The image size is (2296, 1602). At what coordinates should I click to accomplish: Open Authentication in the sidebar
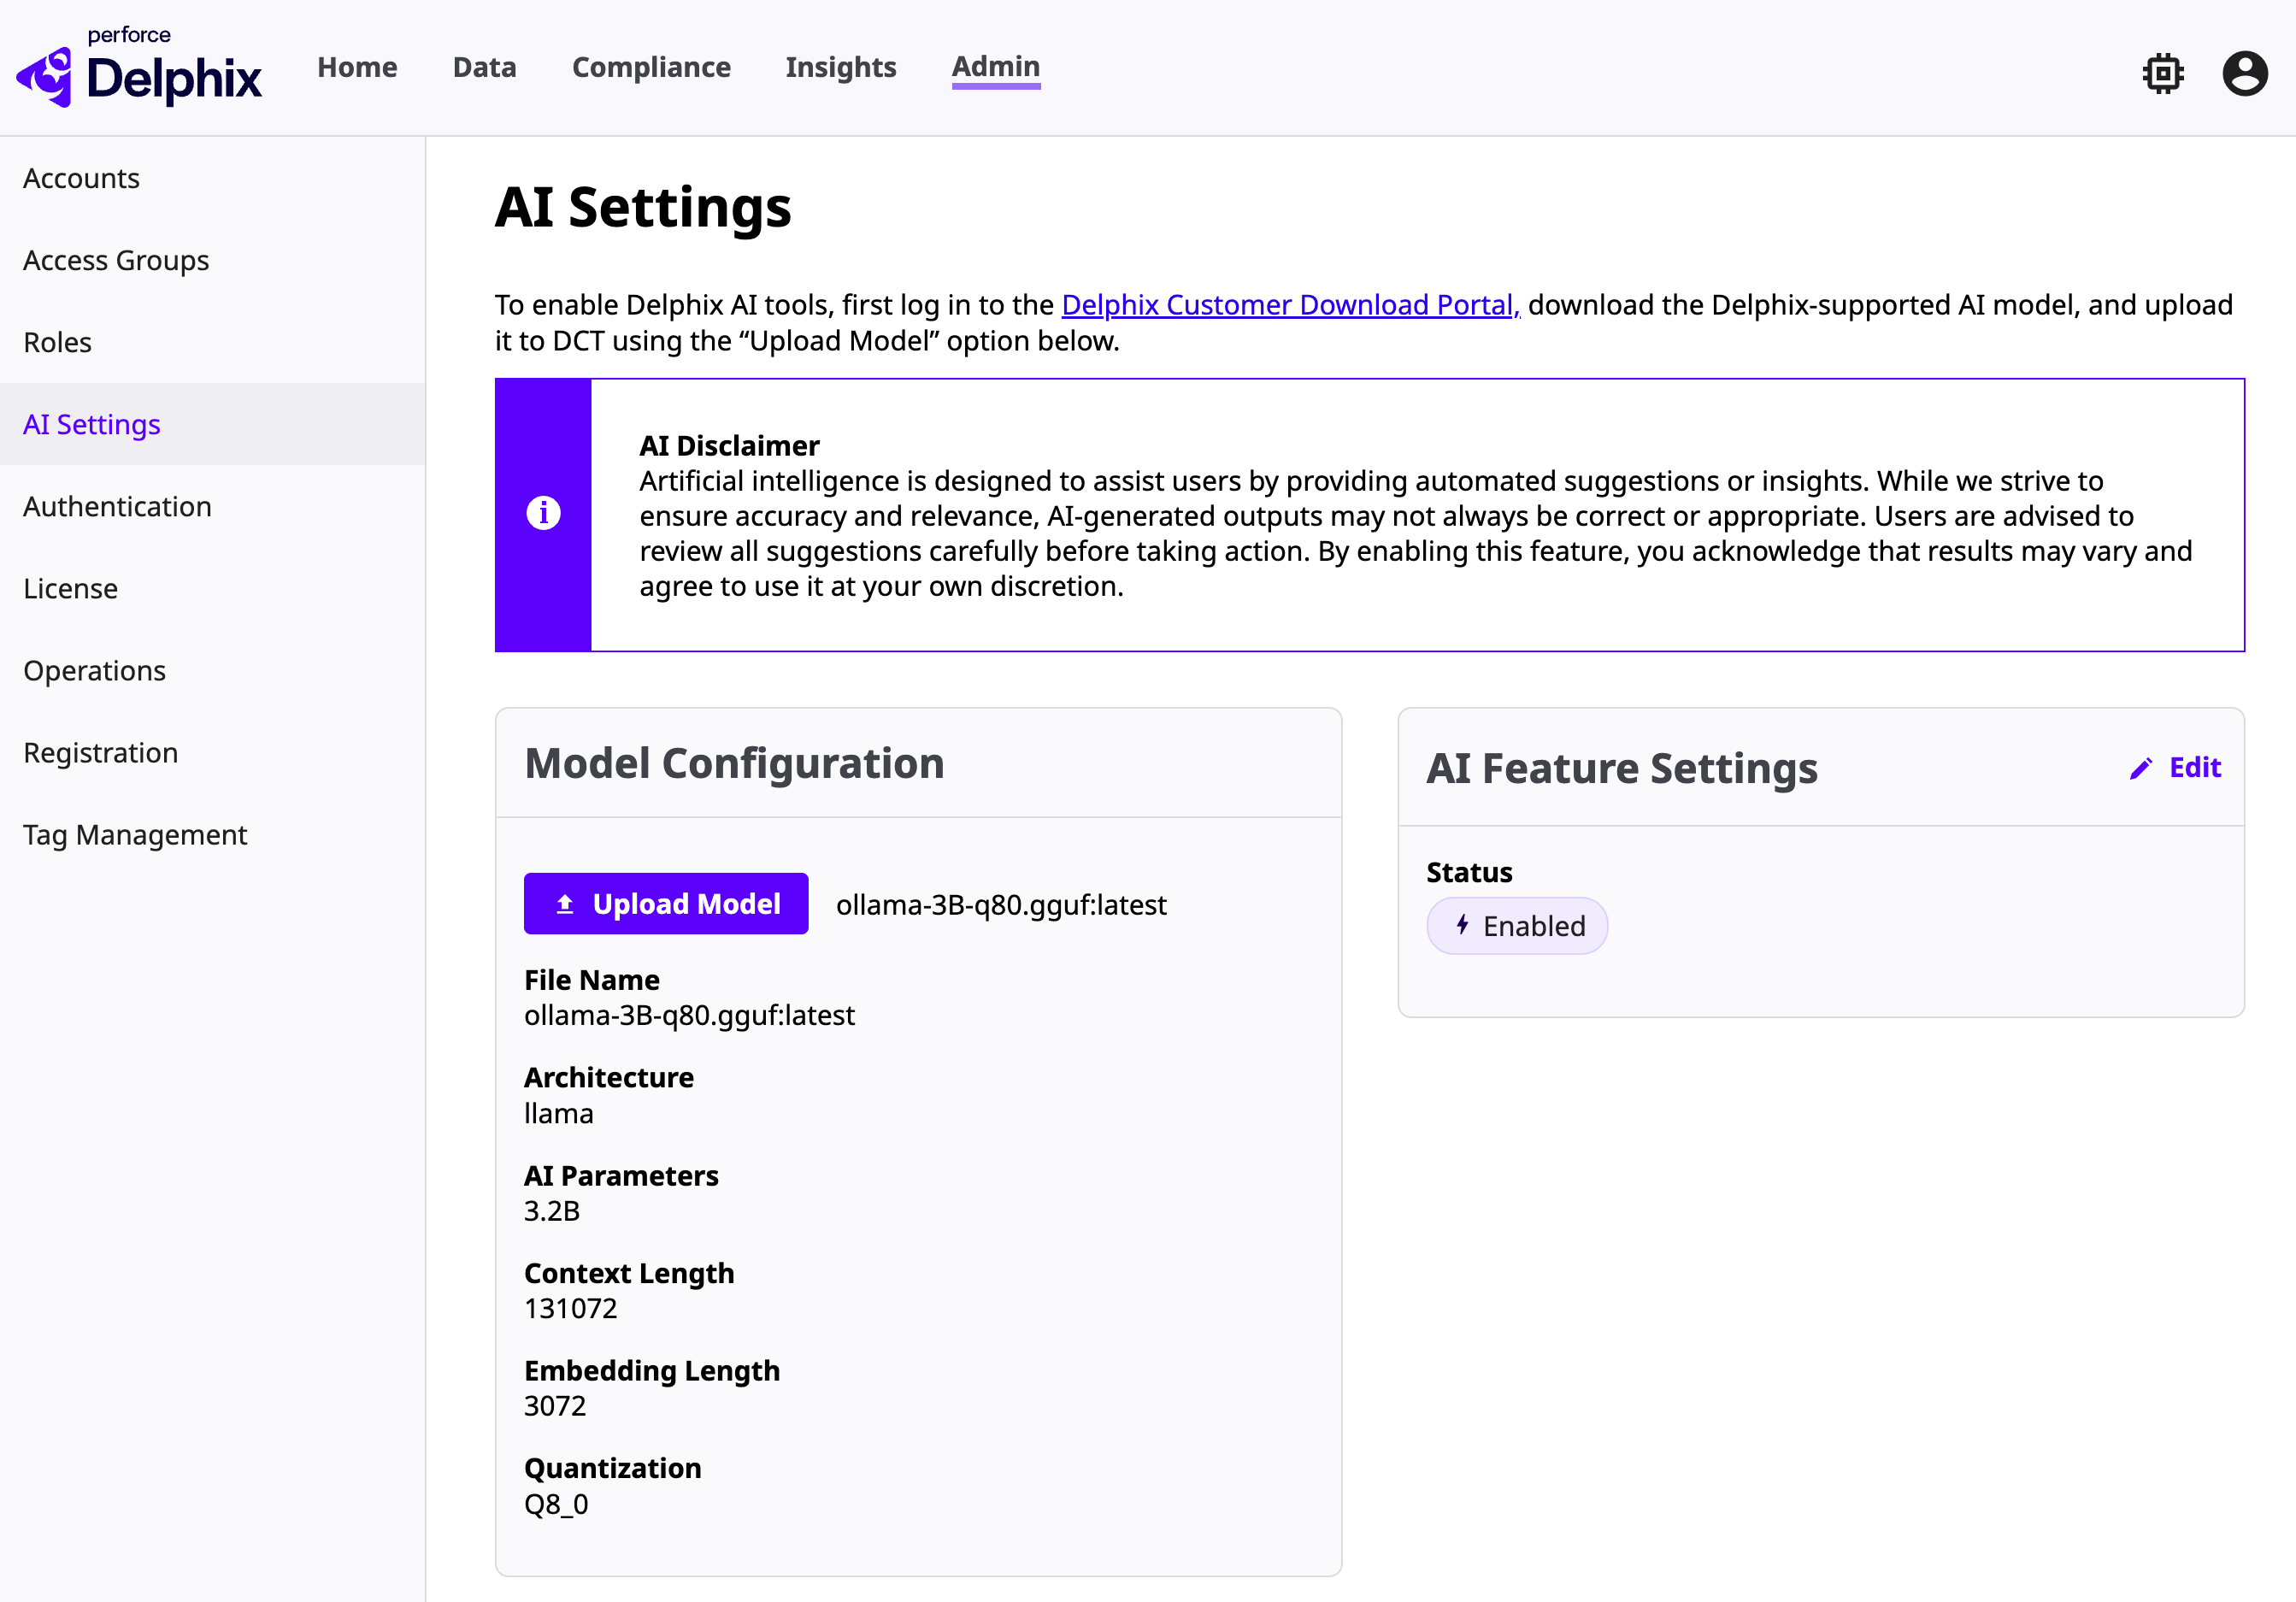[212, 506]
